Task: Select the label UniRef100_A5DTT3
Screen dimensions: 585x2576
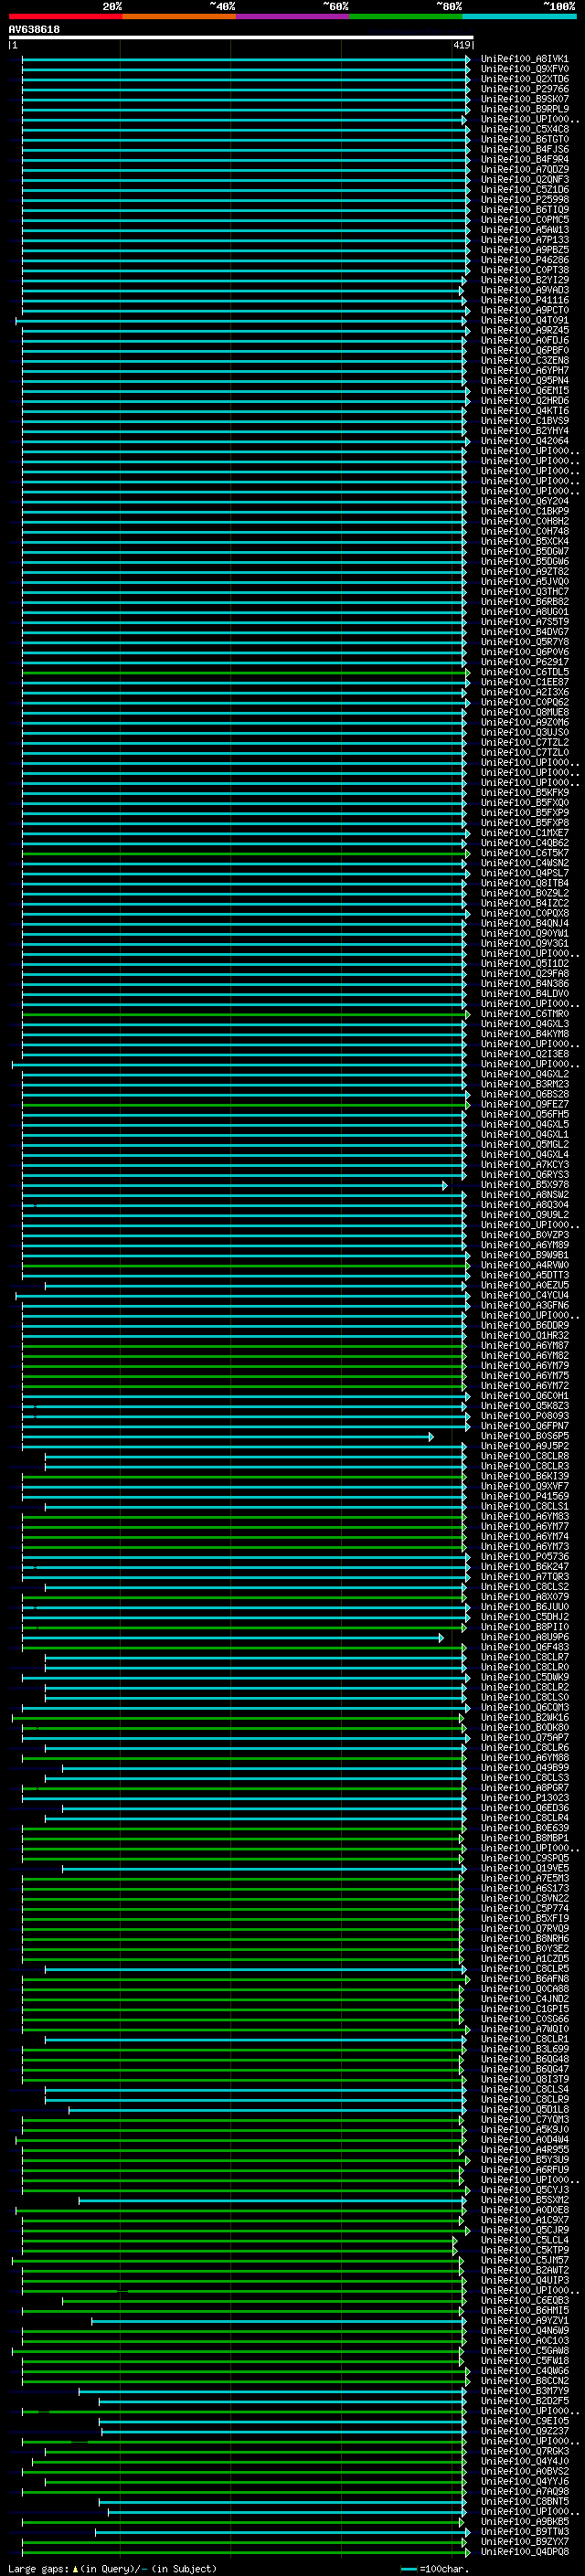Action: coord(524,1275)
